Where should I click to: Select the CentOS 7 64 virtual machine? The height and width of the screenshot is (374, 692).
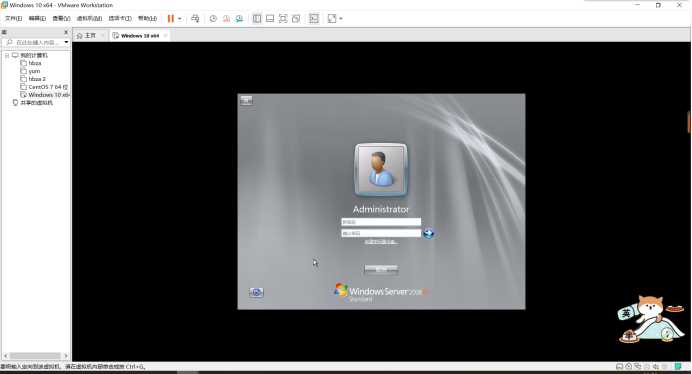pos(48,87)
